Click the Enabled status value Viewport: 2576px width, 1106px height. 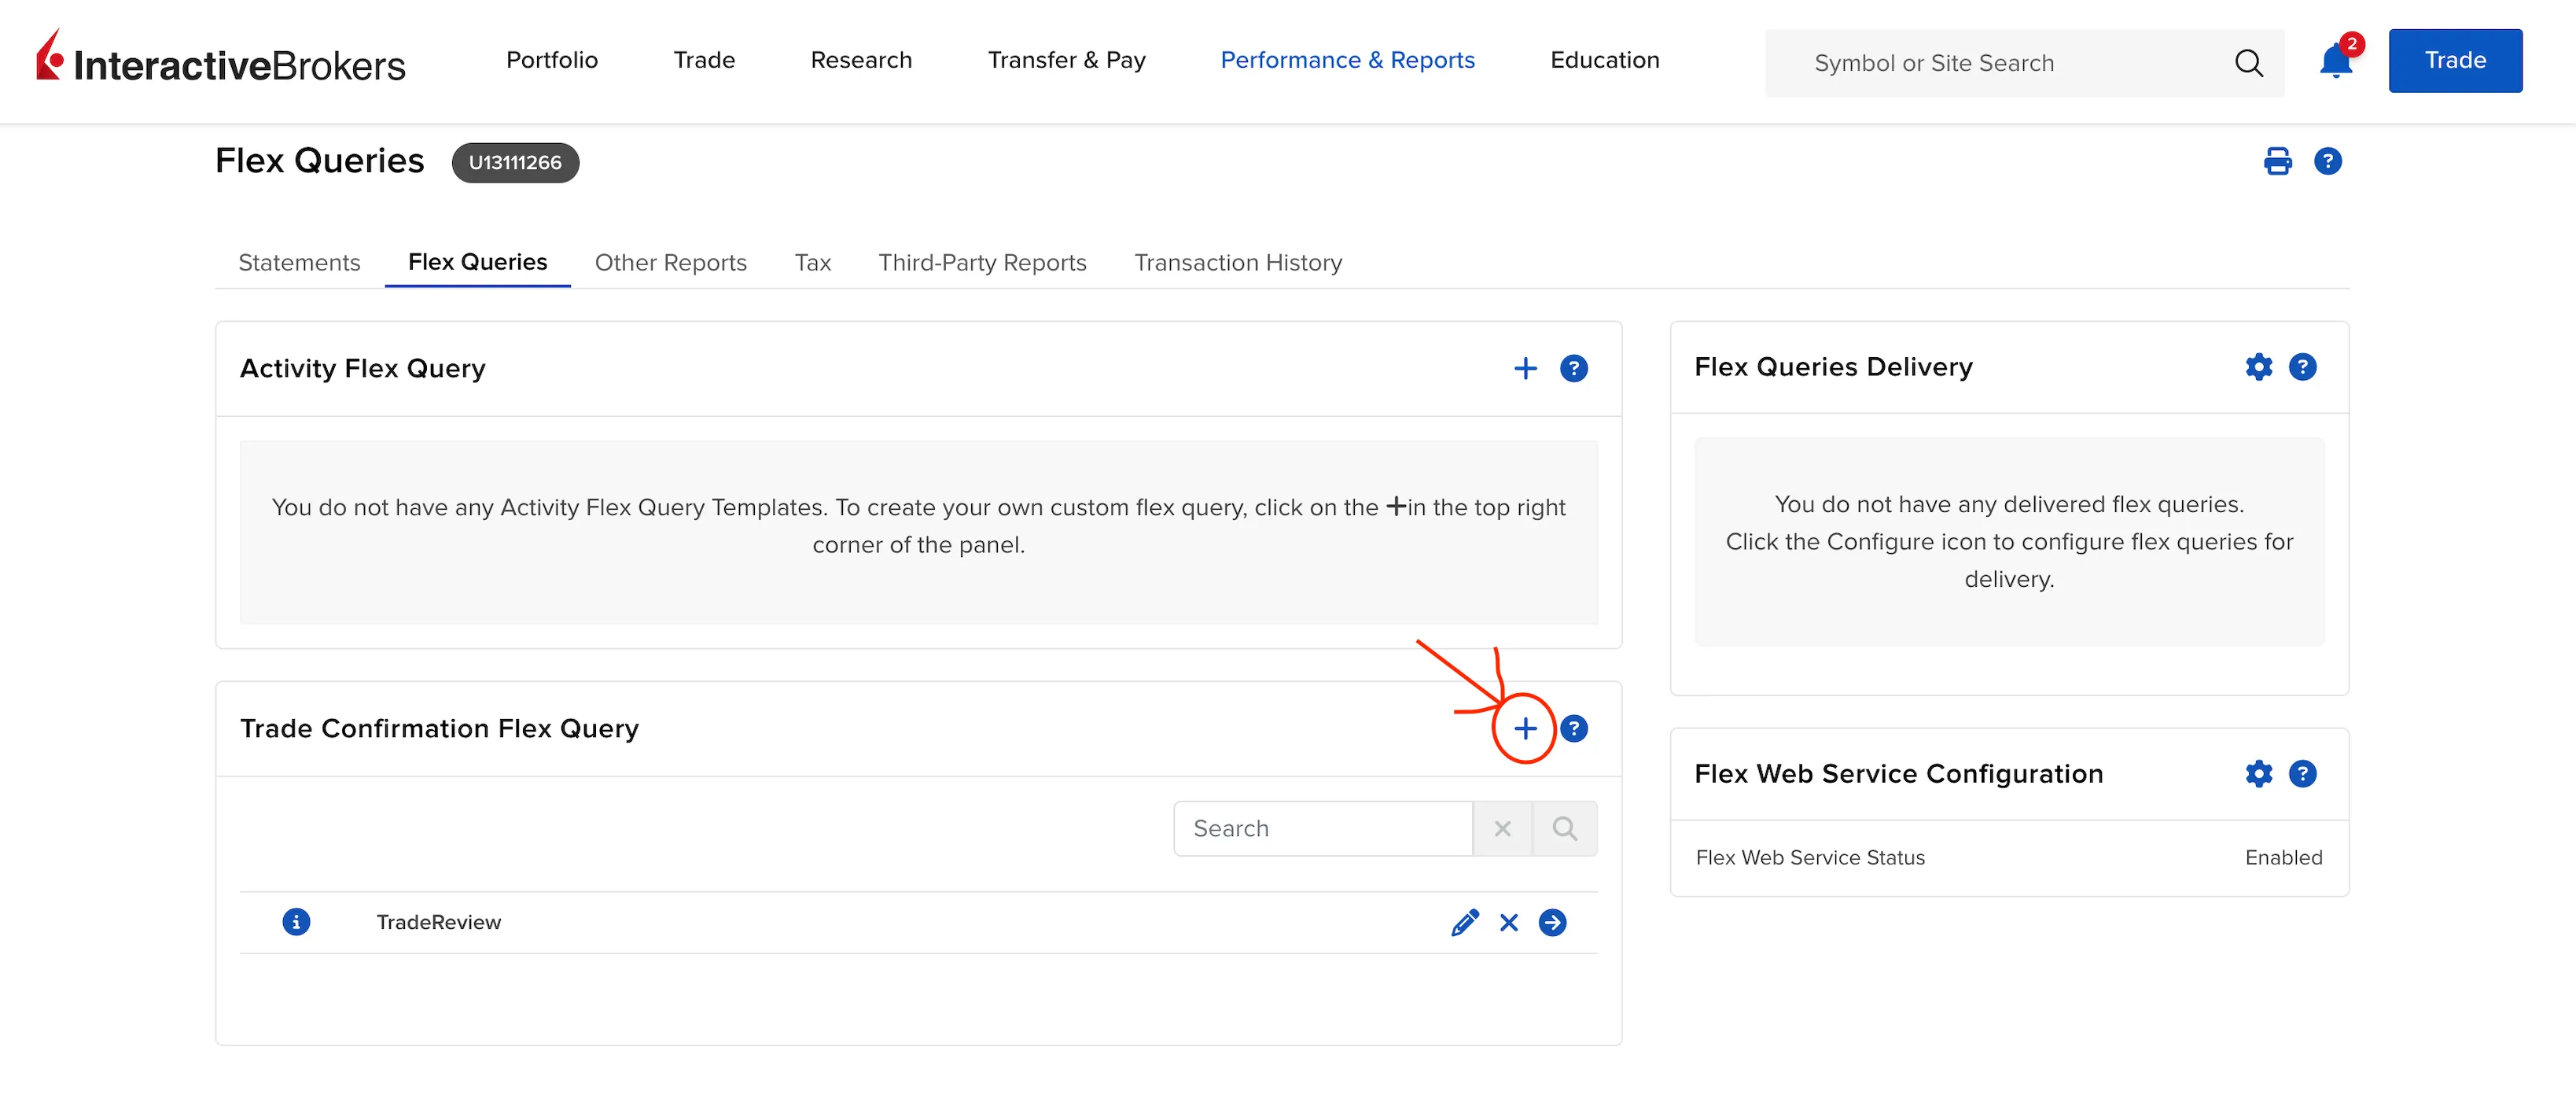coord(2283,857)
